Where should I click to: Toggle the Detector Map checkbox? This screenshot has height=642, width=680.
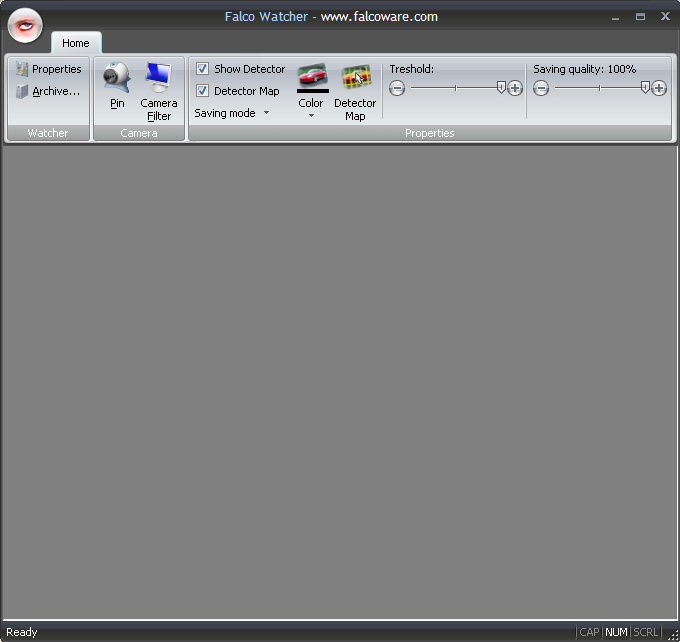203,91
